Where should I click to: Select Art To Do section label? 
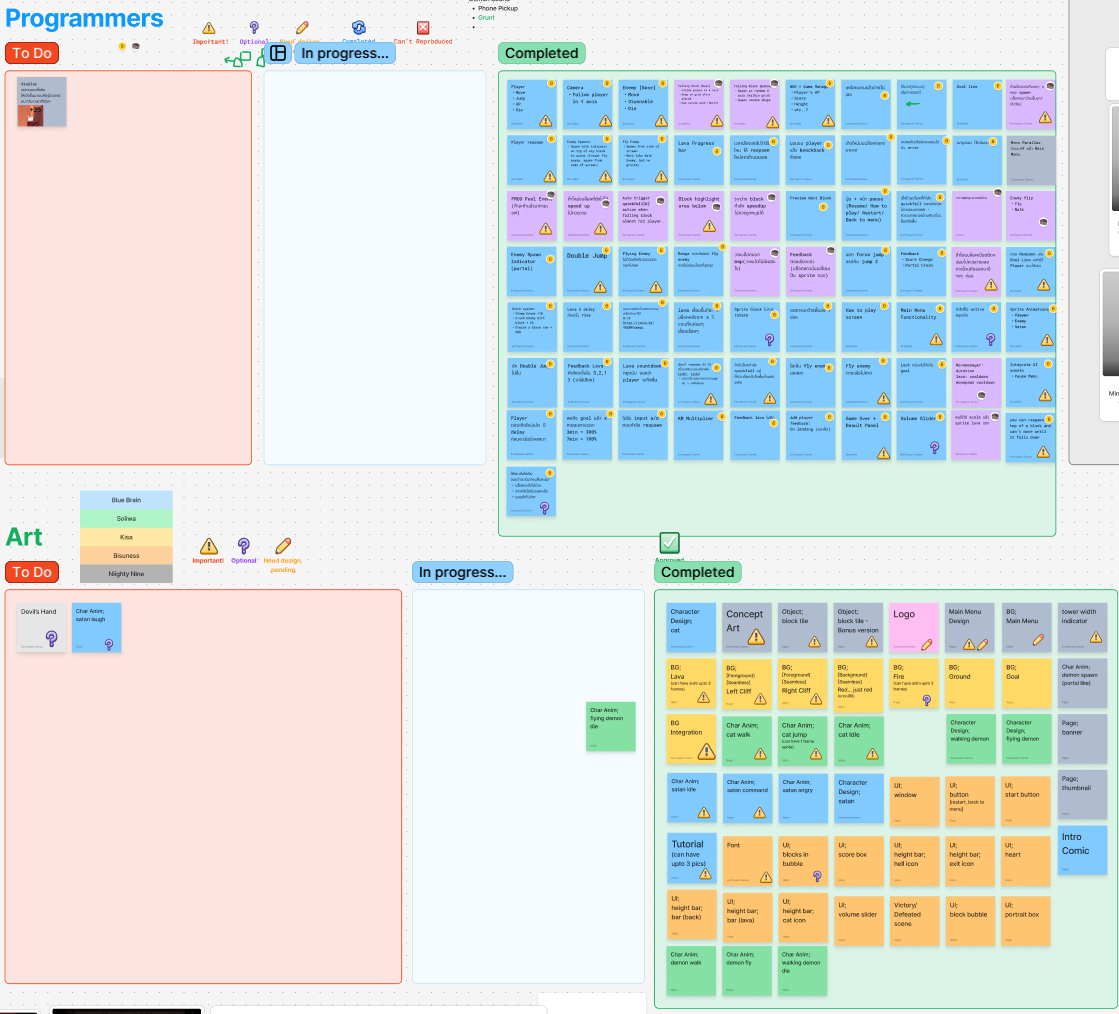32,572
